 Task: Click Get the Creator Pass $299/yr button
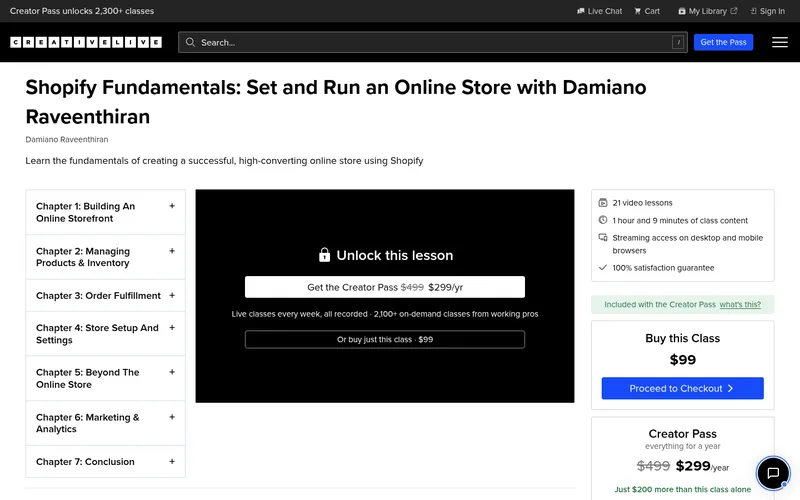pyautogui.click(x=385, y=287)
